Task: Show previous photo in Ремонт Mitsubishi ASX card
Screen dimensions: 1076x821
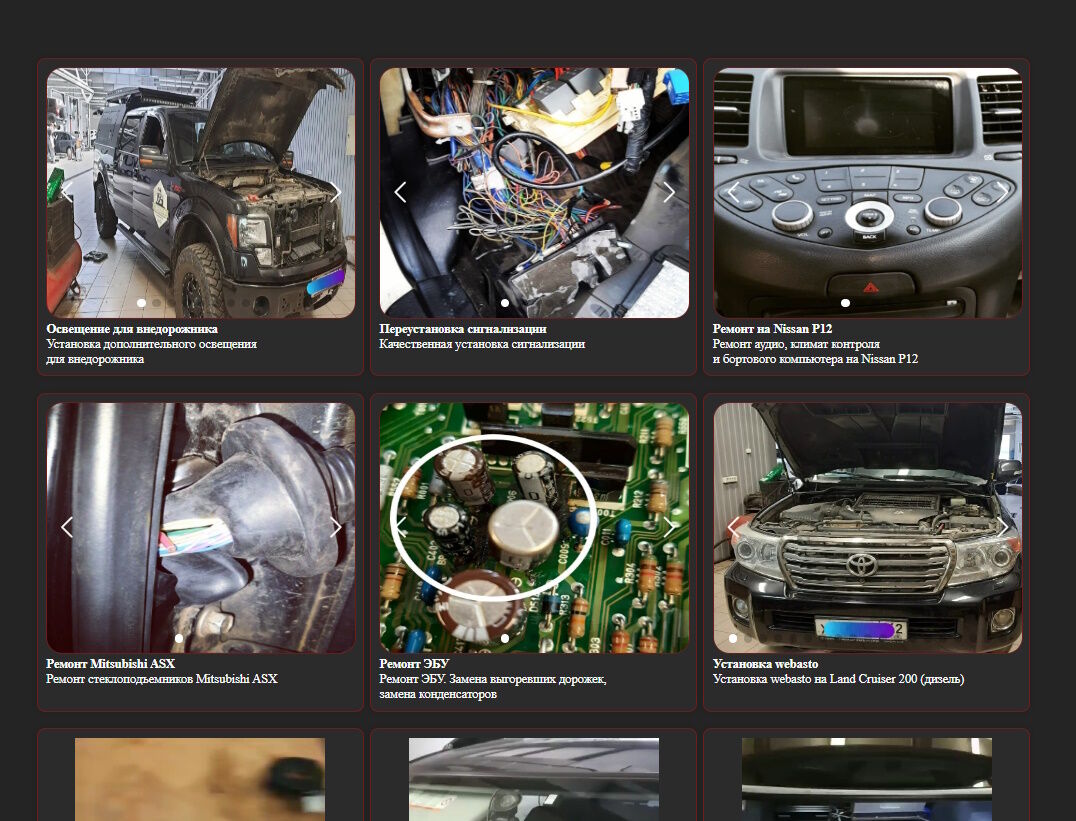Action: (67, 527)
